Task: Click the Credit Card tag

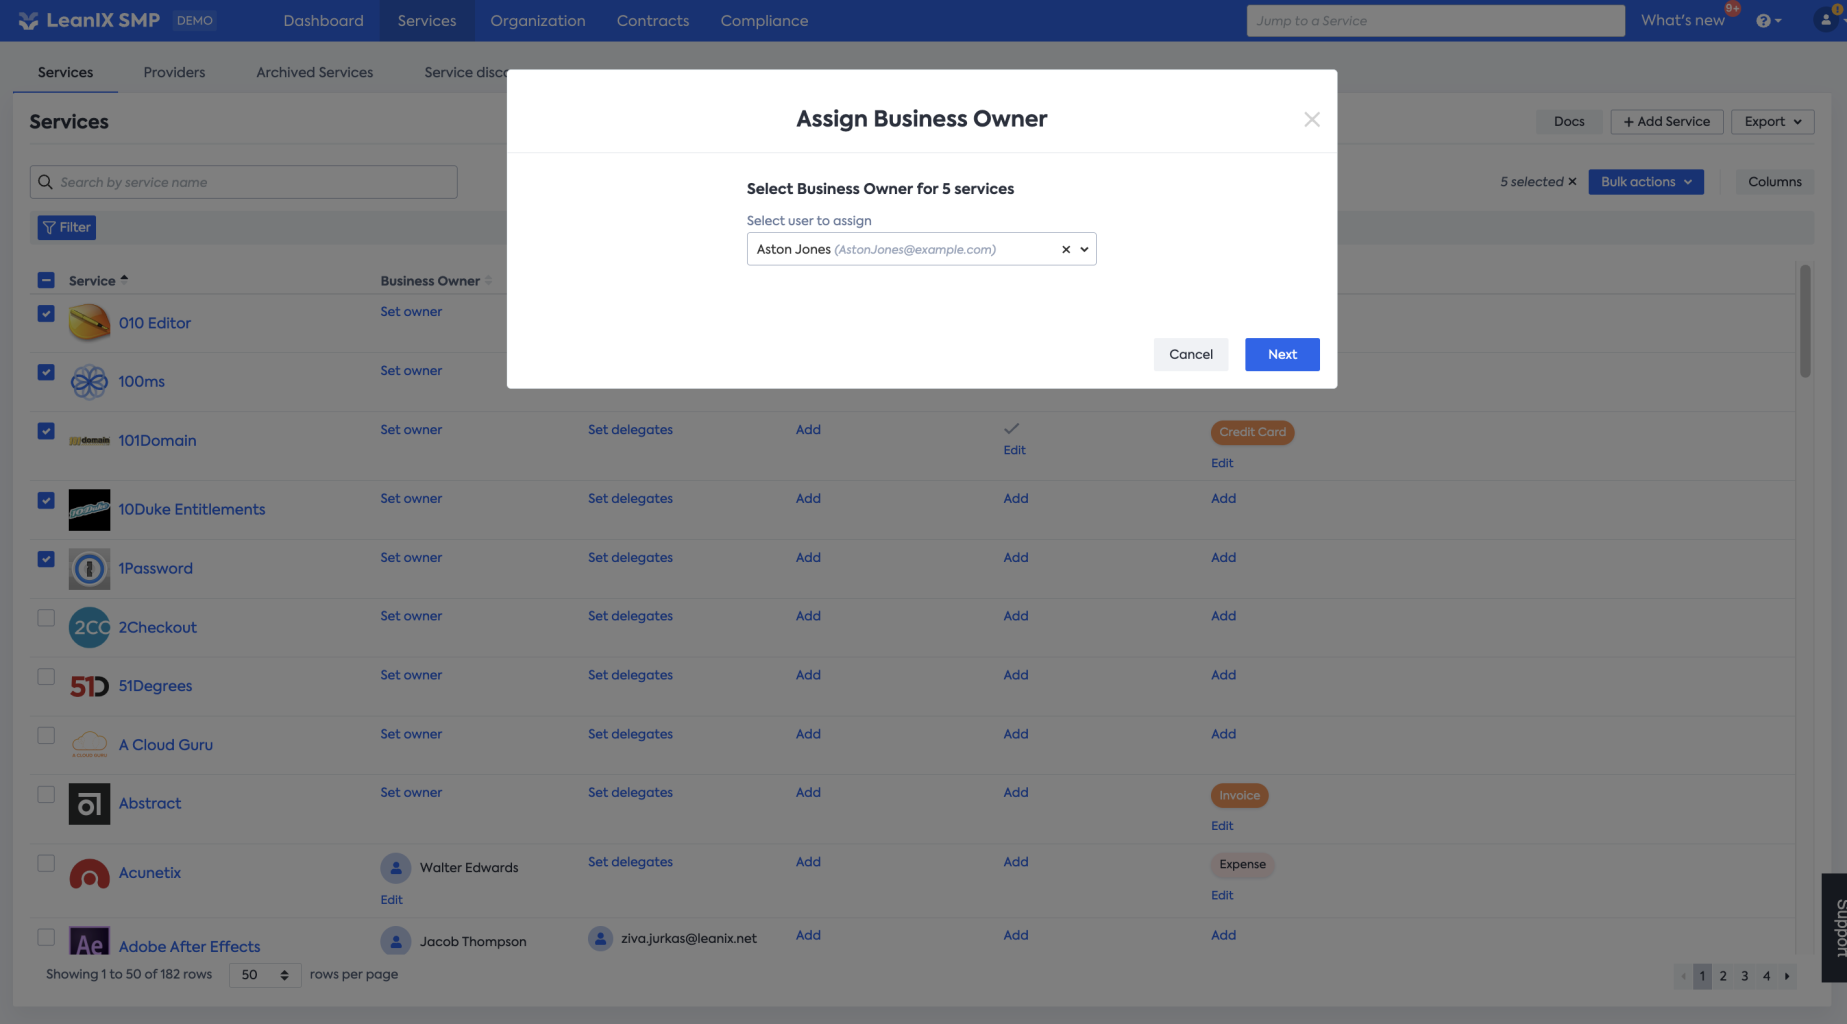Action: click(1252, 432)
